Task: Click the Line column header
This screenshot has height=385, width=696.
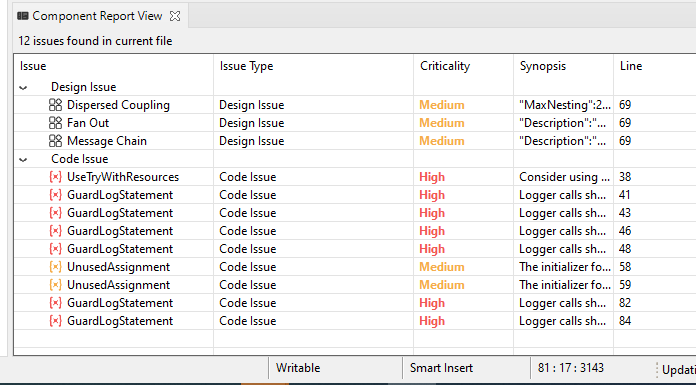Action: pyautogui.click(x=631, y=66)
